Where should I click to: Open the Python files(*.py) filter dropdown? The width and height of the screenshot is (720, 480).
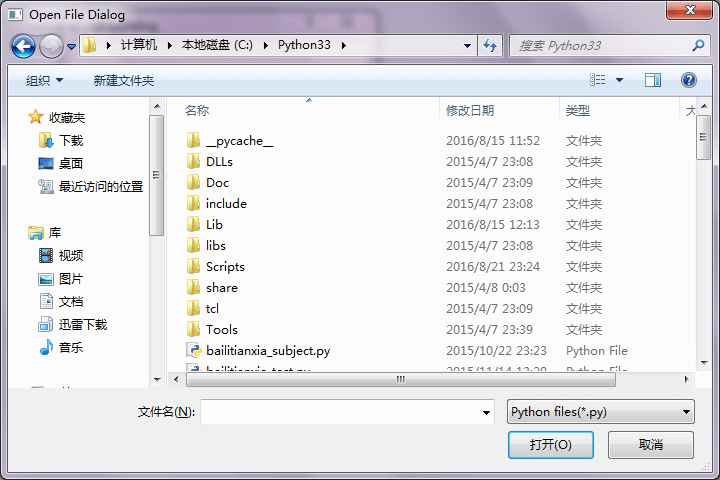601,412
